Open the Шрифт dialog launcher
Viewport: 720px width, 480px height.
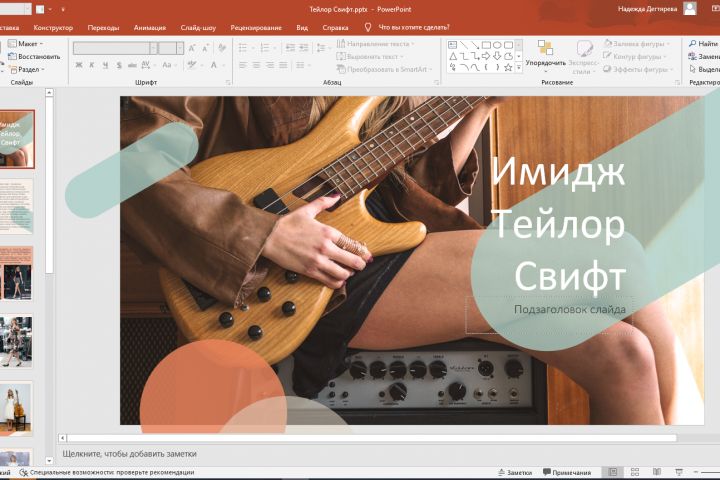(x=228, y=82)
